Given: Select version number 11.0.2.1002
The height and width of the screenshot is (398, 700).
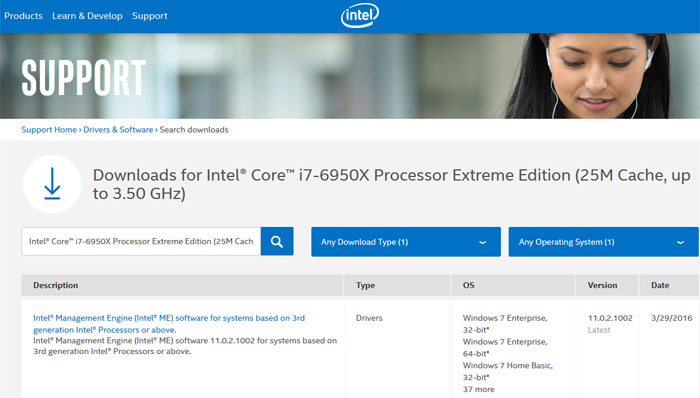Looking at the screenshot, I should pyautogui.click(x=610, y=318).
